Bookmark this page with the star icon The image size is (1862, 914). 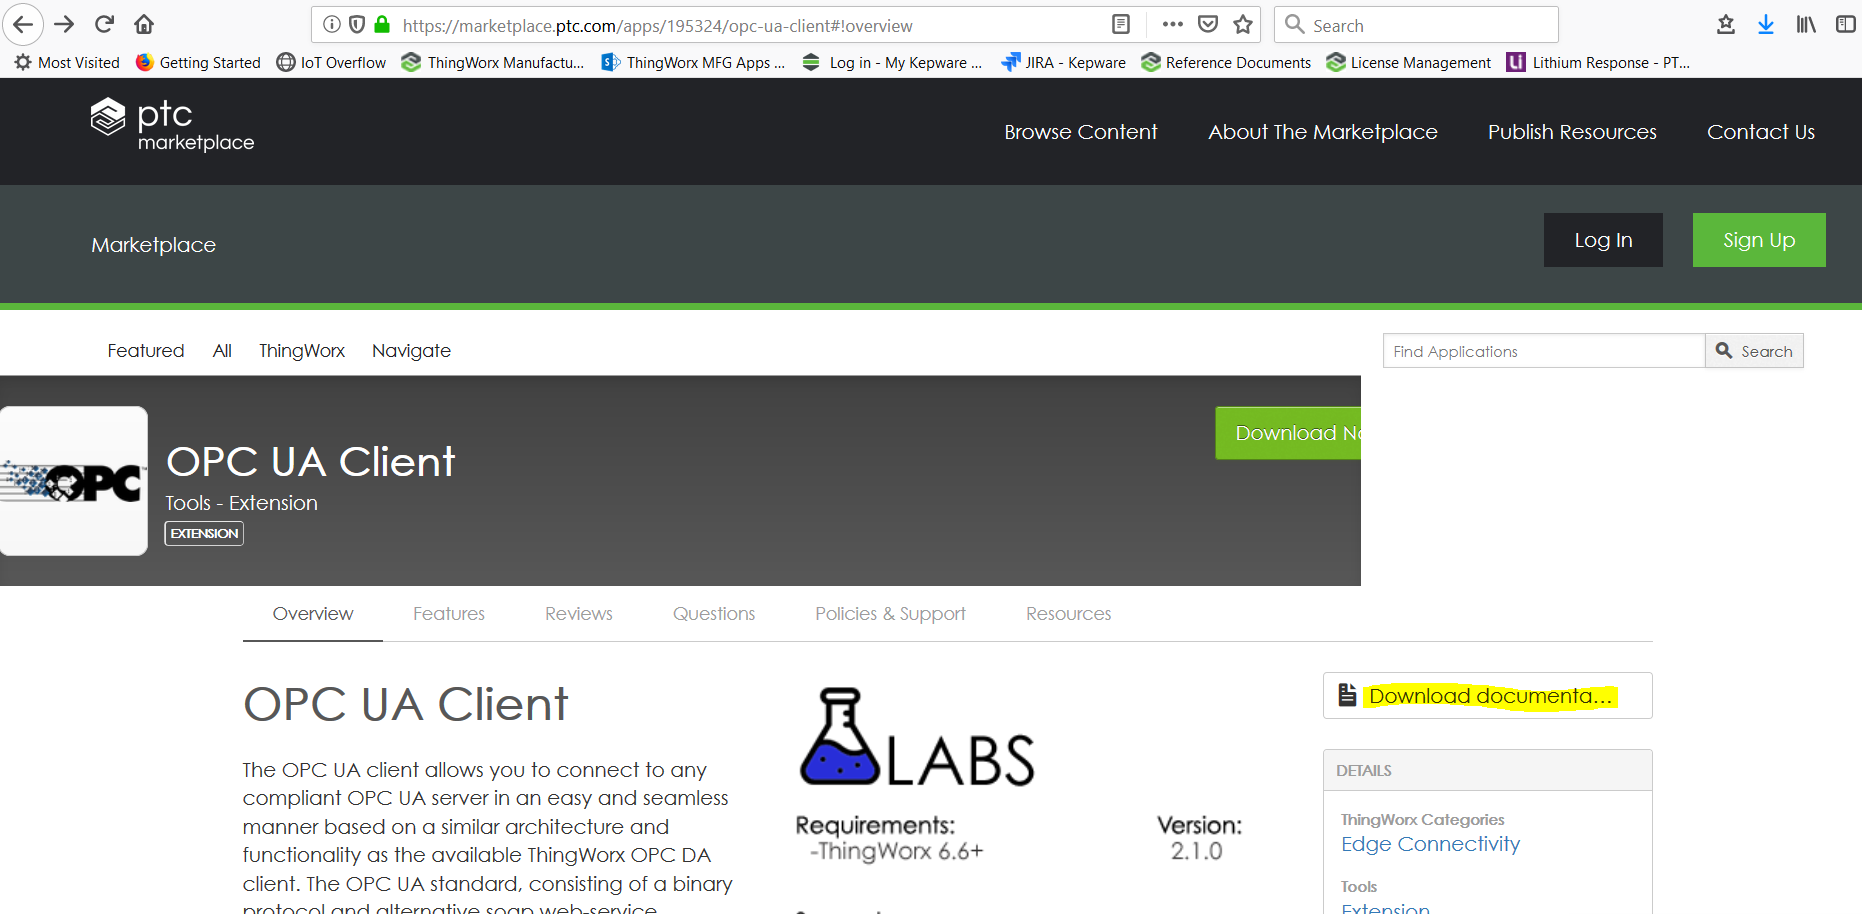(1243, 25)
